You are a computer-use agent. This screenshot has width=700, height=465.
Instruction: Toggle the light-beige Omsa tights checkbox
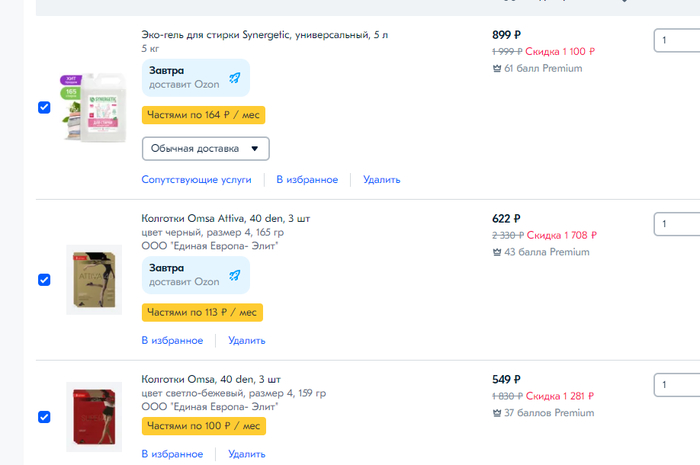pos(44,417)
